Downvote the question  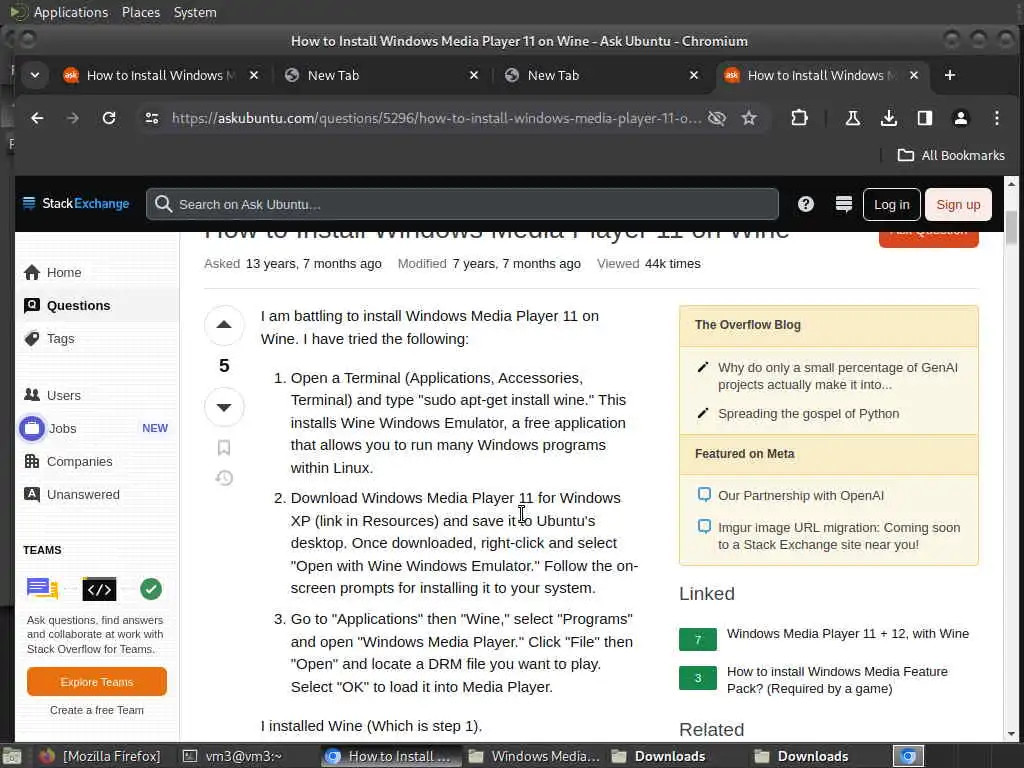click(224, 407)
